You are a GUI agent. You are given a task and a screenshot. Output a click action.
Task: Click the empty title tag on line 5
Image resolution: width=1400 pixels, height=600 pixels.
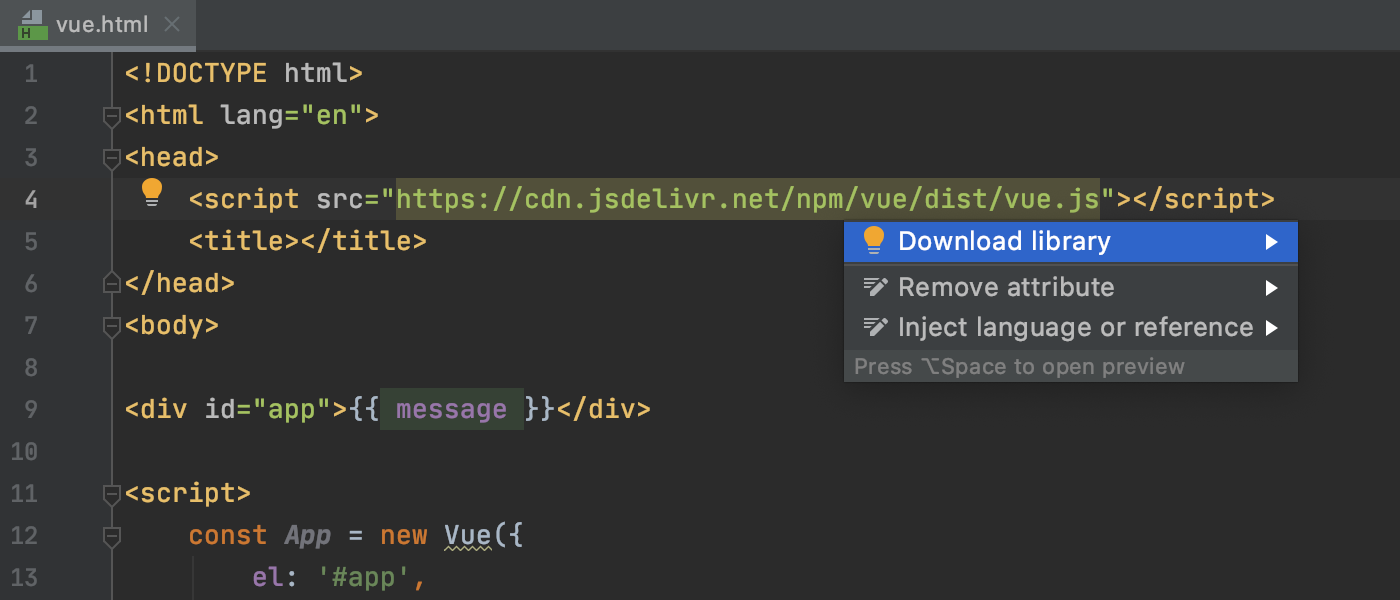308,241
